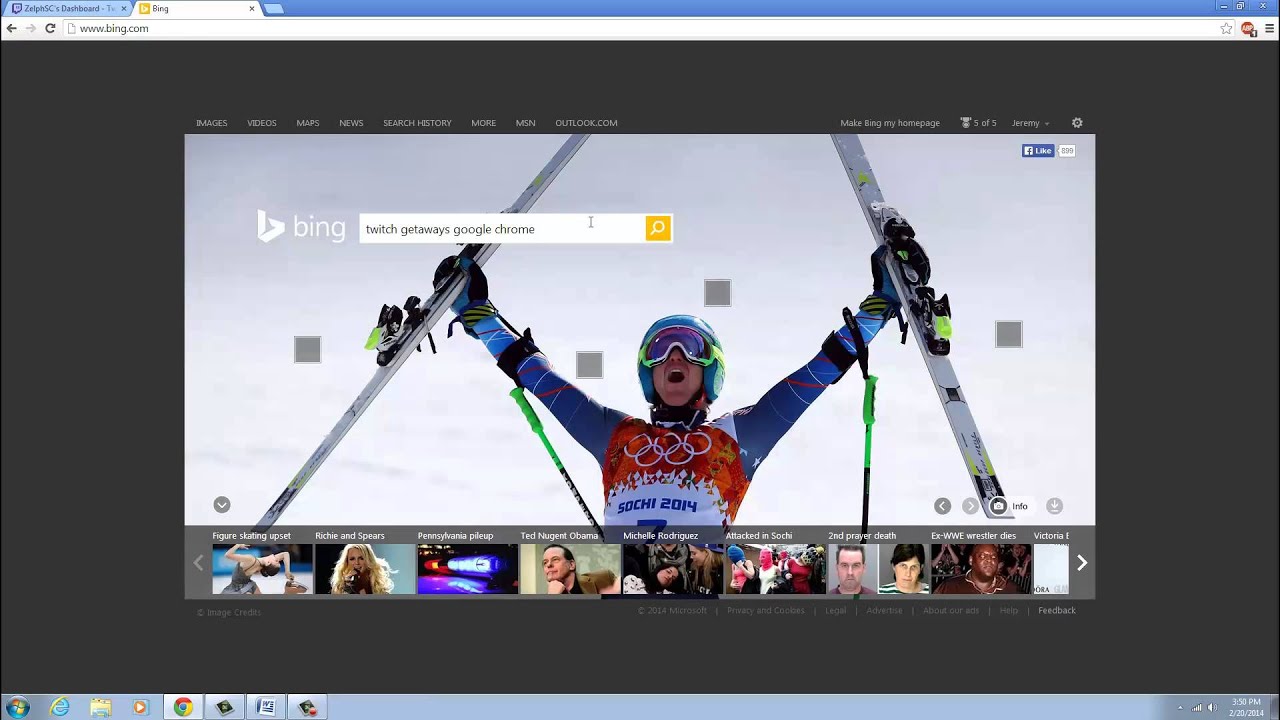This screenshot has height=720, width=1280.
Task: Go to MSN
Action: [525, 123]
